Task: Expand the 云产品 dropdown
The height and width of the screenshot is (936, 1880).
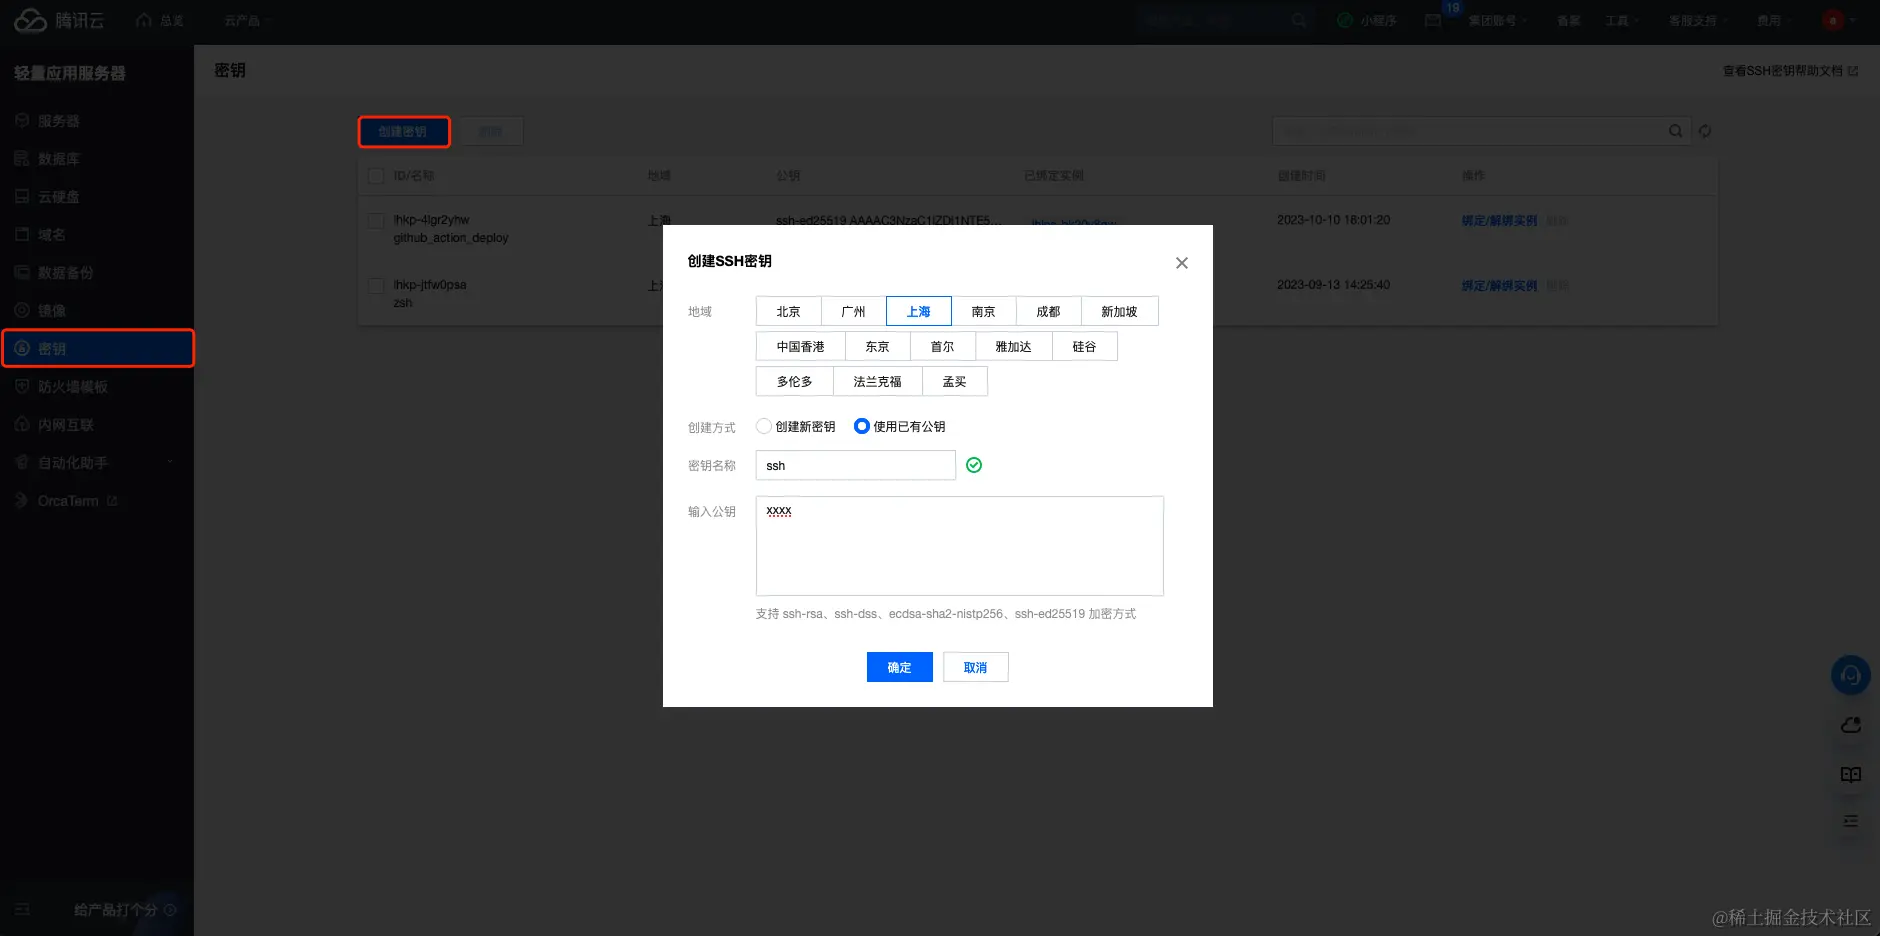Action: click(247, 20)
